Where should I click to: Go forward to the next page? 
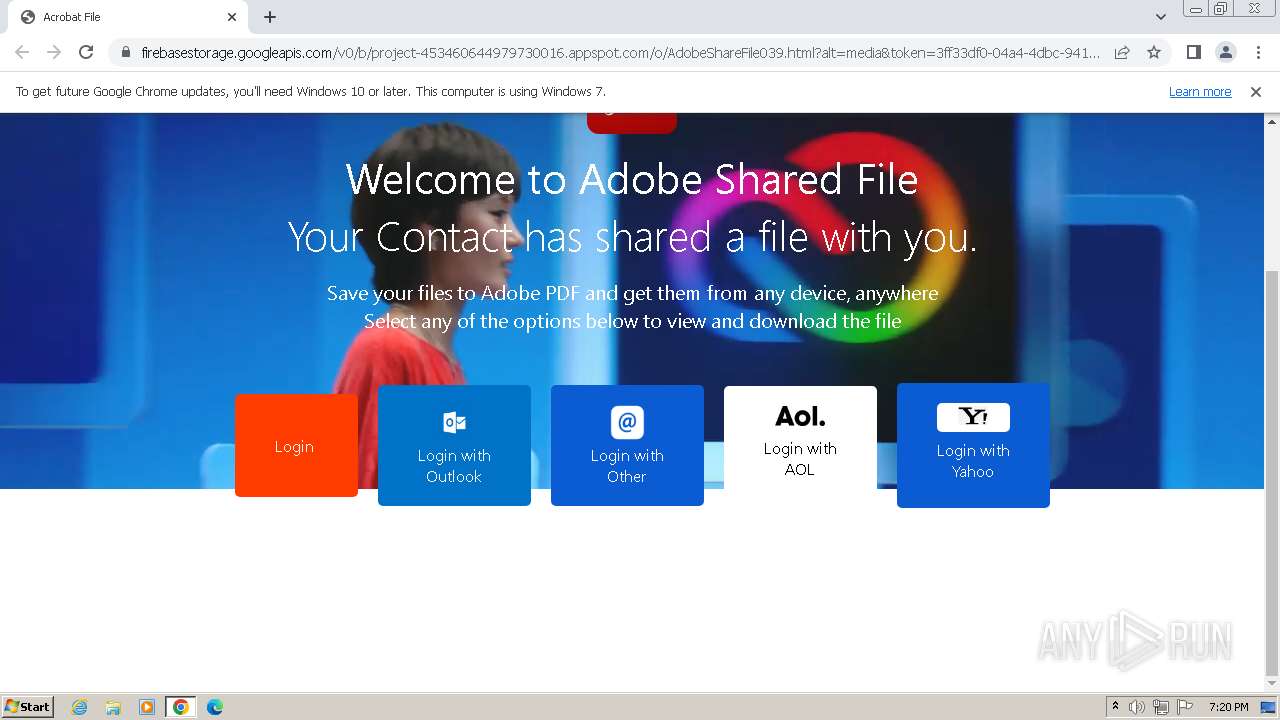(x=54, y=52)
